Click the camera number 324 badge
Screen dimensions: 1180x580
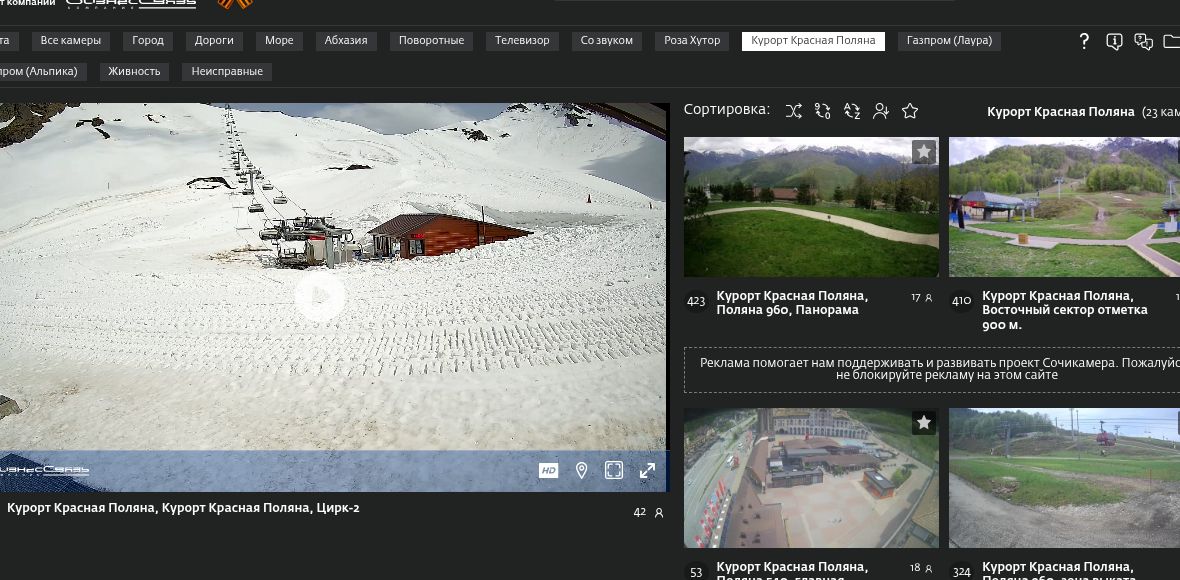pos(962,572)
